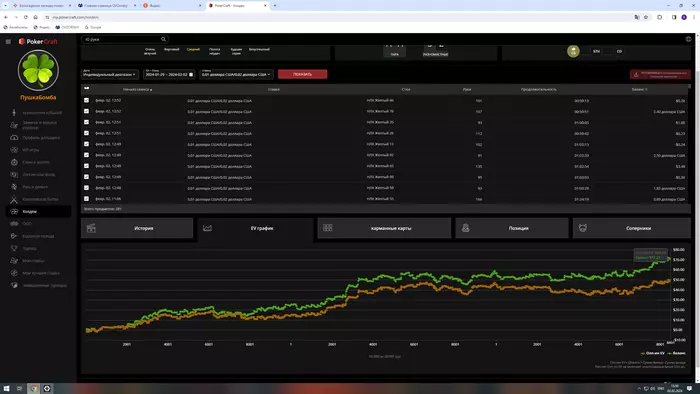Screen dimensions: 700x394
Task: Open Task View on the taskbar
Action: coord(19,388)
